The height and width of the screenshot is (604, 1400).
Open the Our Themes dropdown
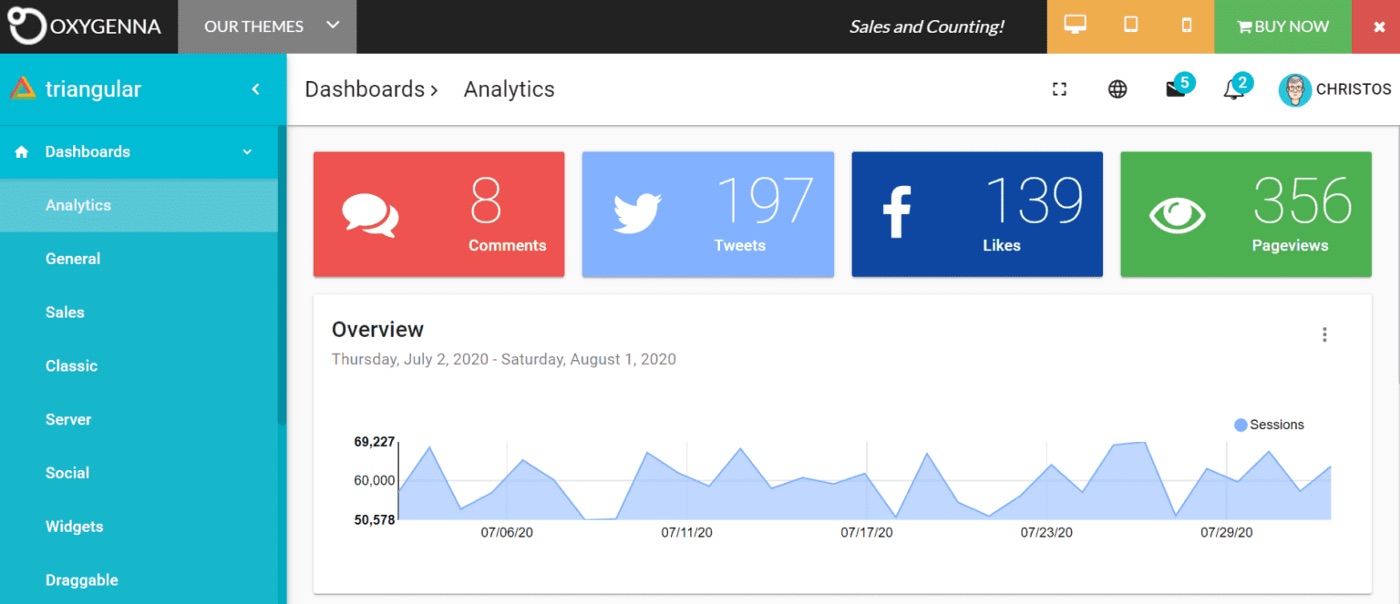click(268, 27)
